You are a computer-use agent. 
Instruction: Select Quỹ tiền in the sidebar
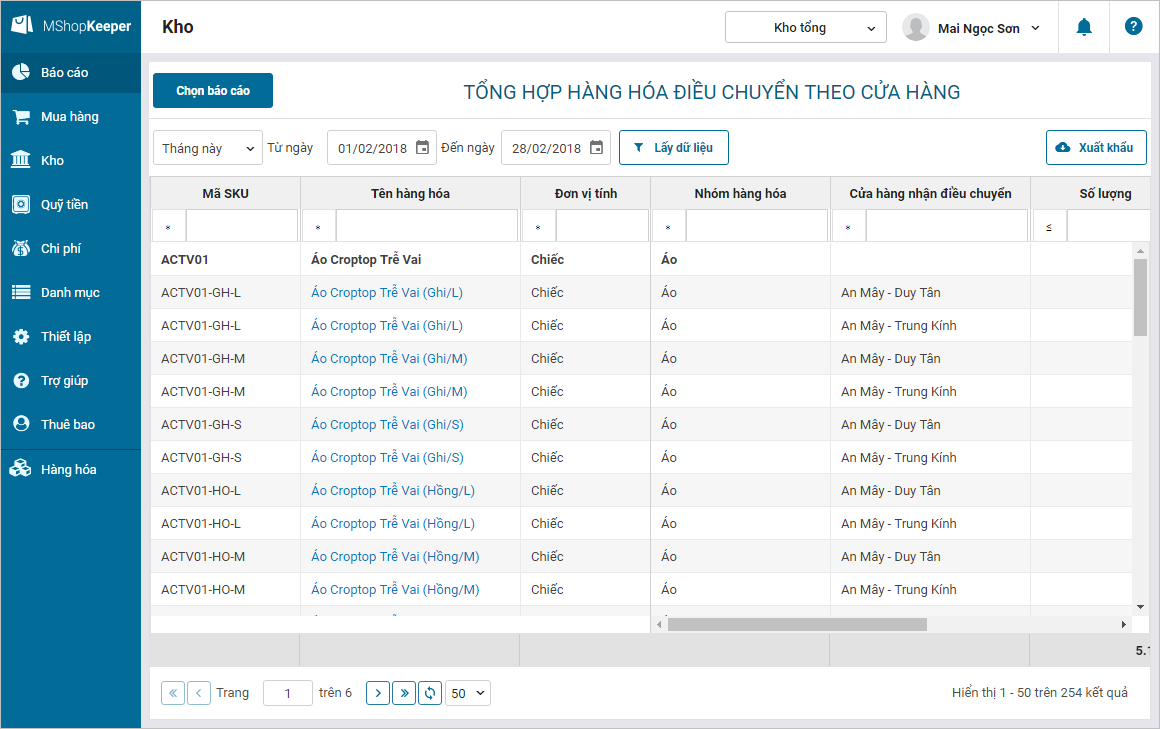pos(64,205)
